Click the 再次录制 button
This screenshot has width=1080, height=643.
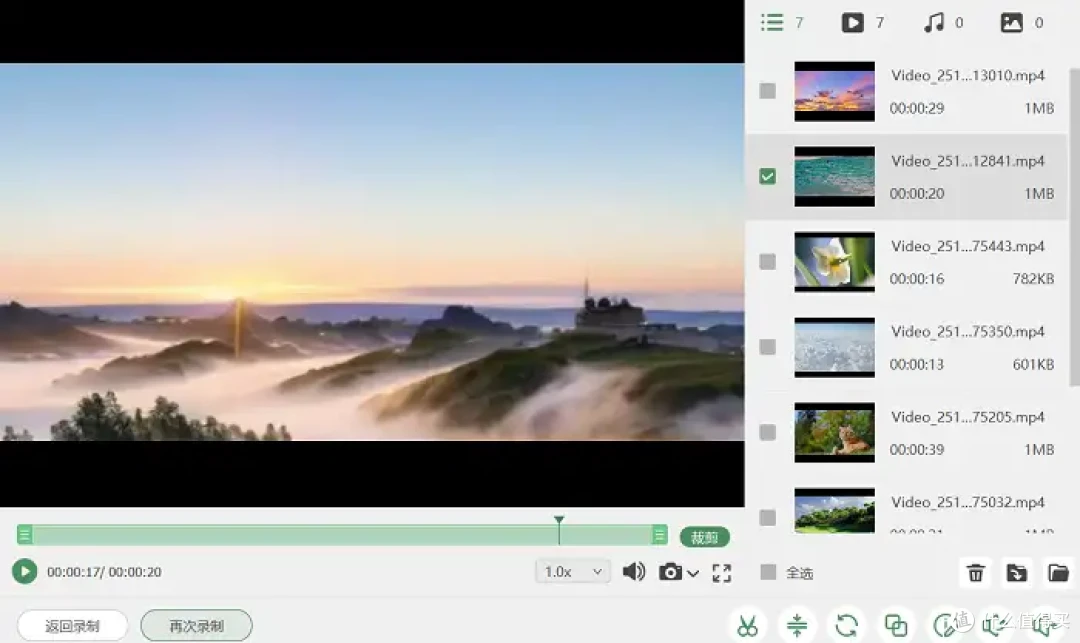point(196,626)
